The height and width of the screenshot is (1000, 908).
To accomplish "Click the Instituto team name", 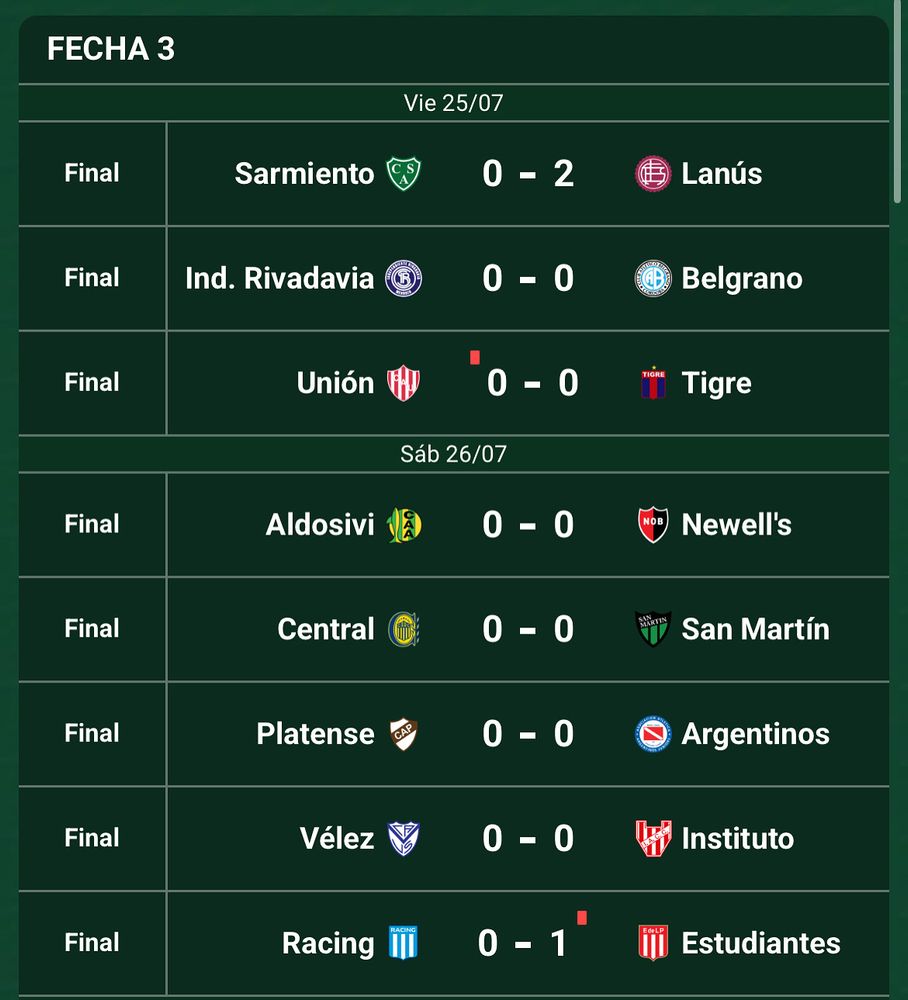I will point(738,839).
